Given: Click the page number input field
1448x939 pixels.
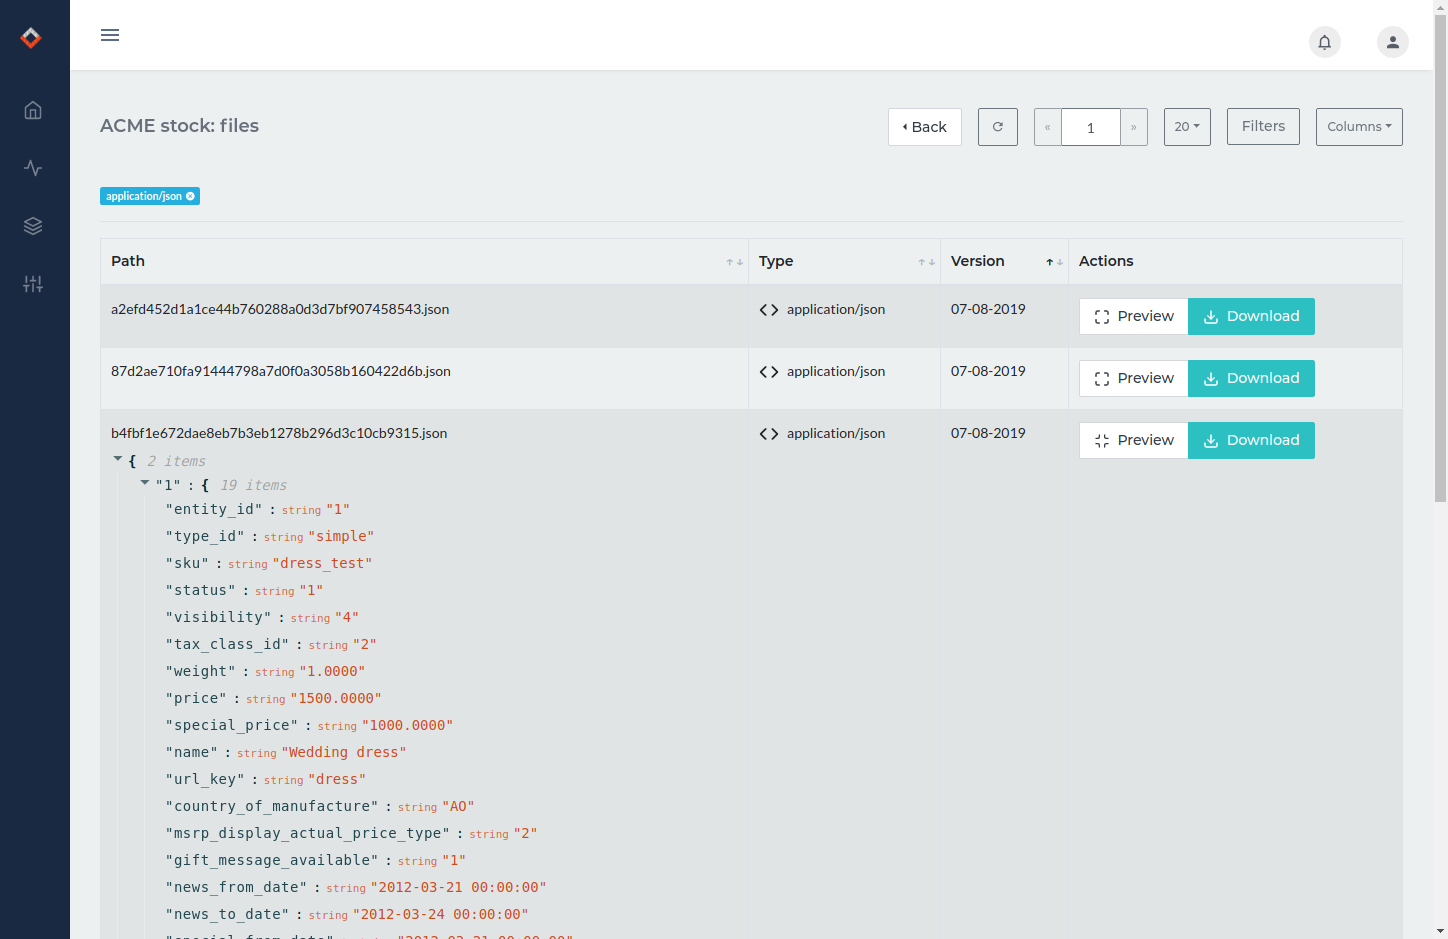Looking at the screenshot, I should (x=1091, y=127).
